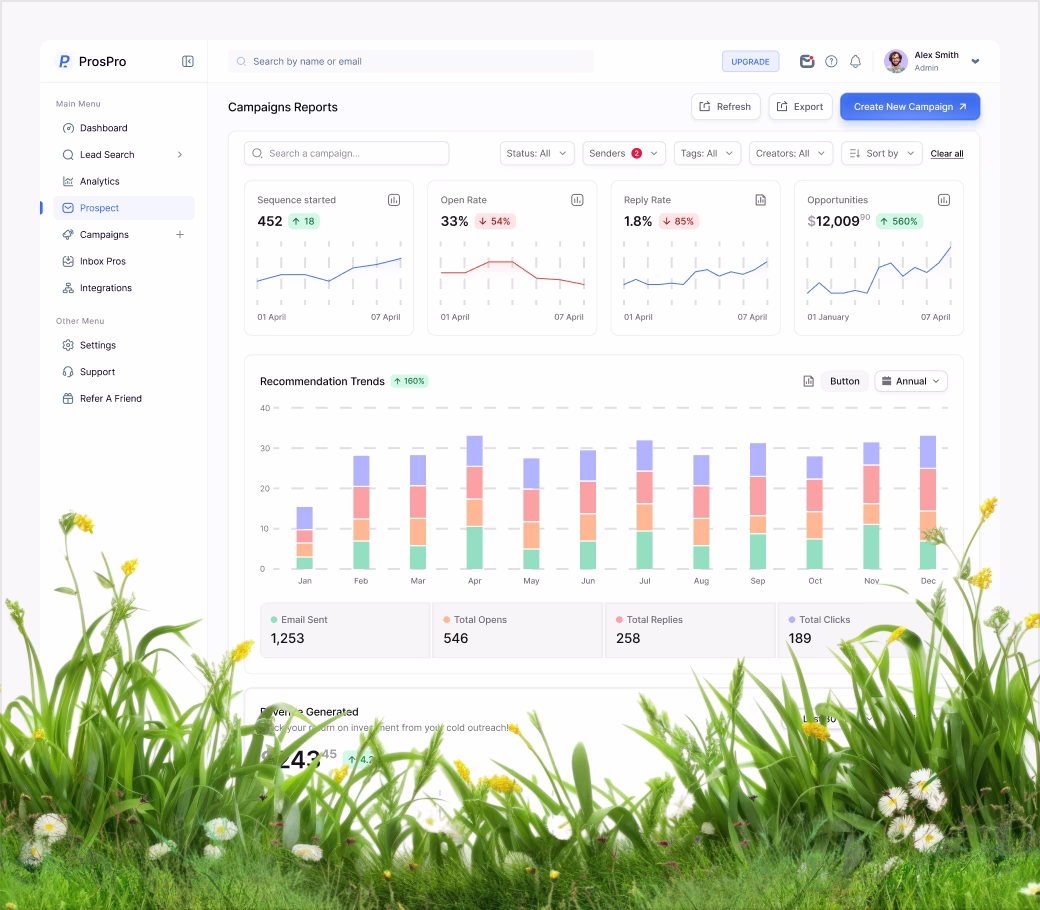Click the 560% Opportunities badge
Viewport: 1040px width, 910px height.
click(x=899, y=221)
